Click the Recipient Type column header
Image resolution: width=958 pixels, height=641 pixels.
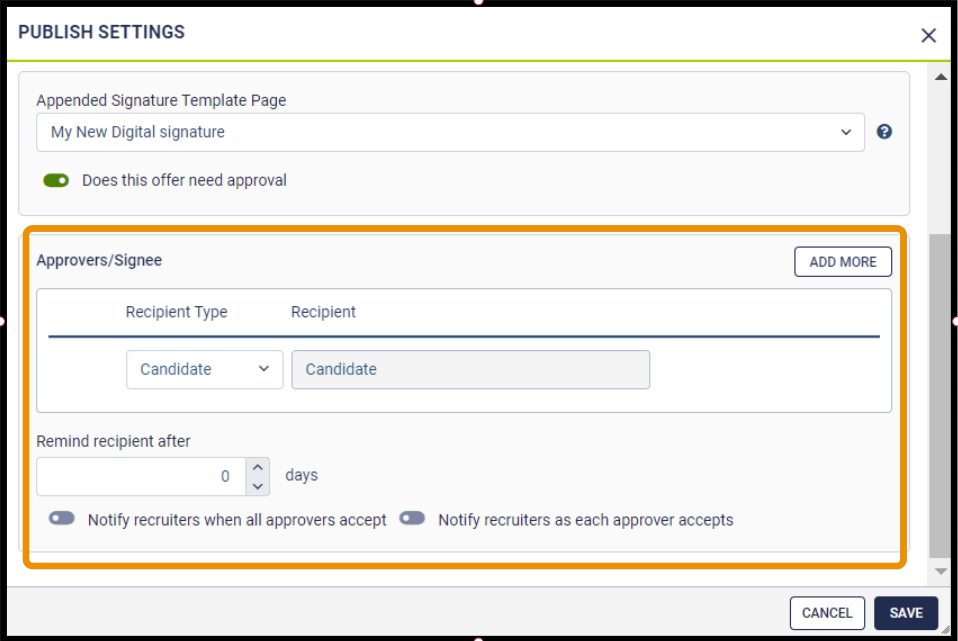(176, 312)
